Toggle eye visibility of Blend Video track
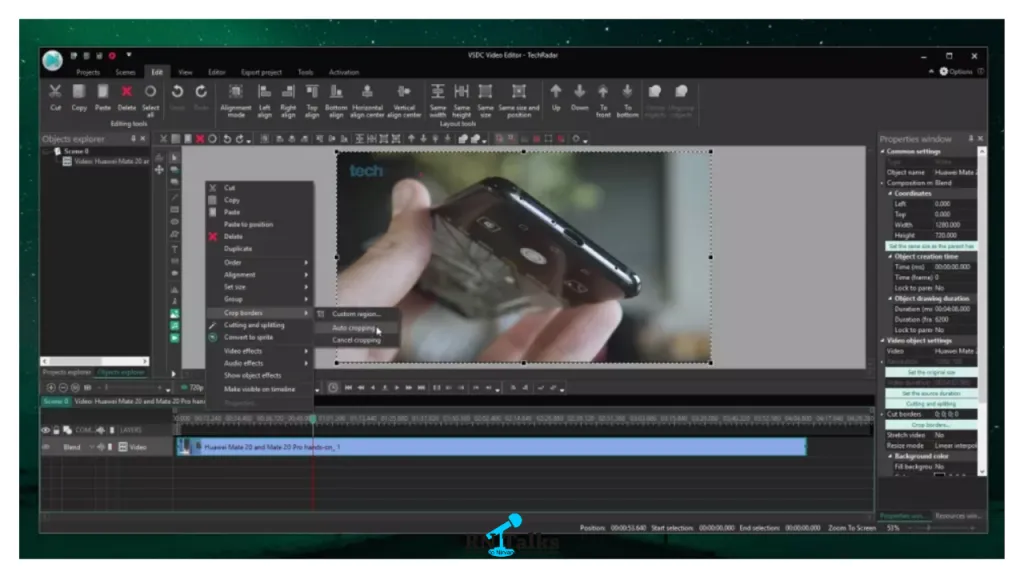 click(x=46, y=447)
